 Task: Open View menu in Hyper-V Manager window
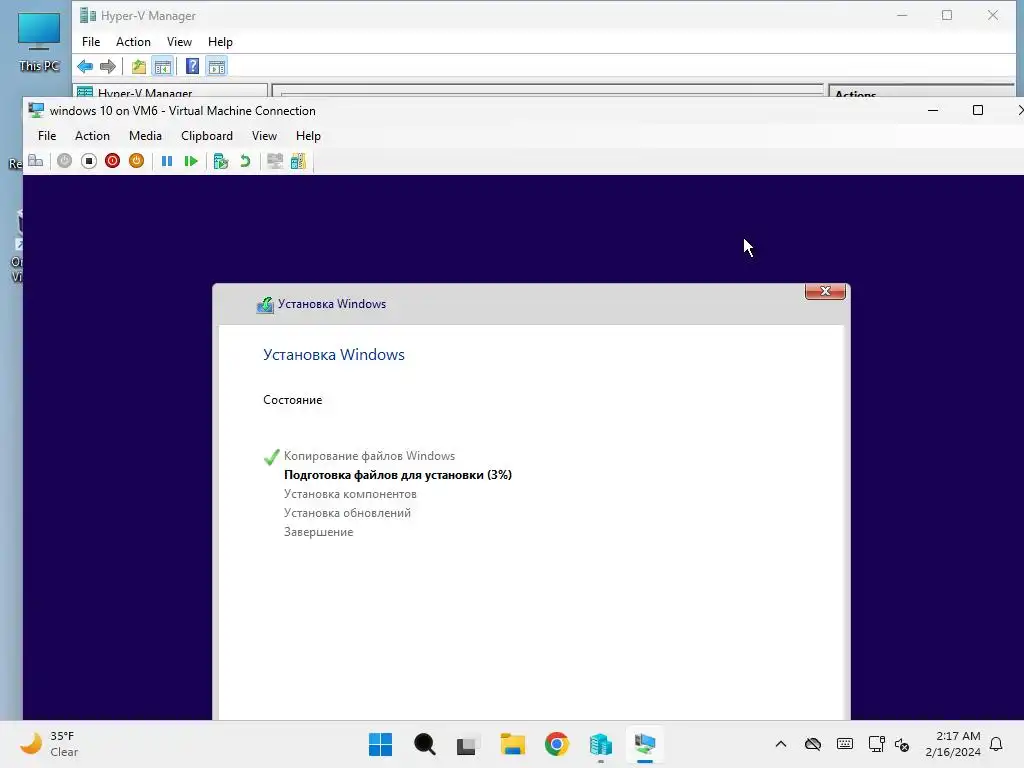179,42
